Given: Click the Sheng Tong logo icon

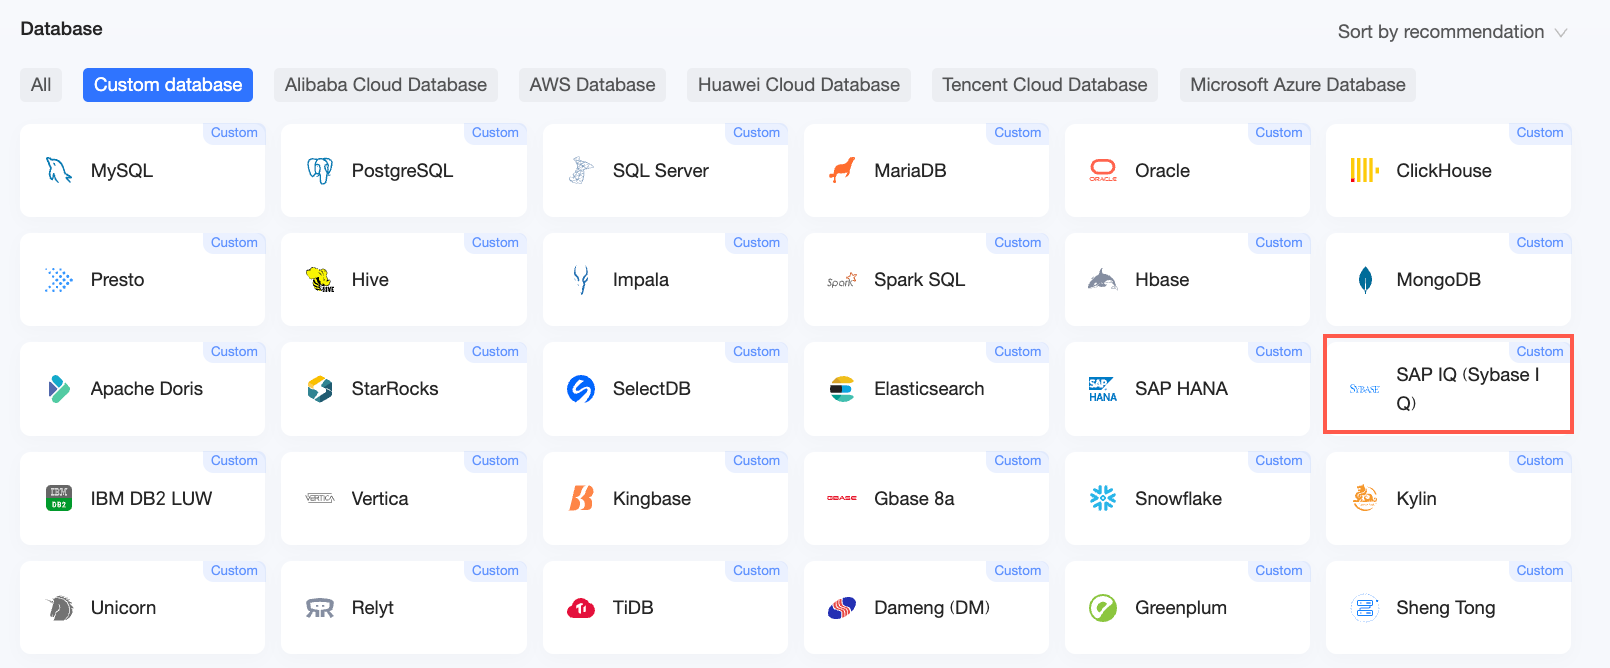Looking at the screenshot, I should click(1365, 608).
